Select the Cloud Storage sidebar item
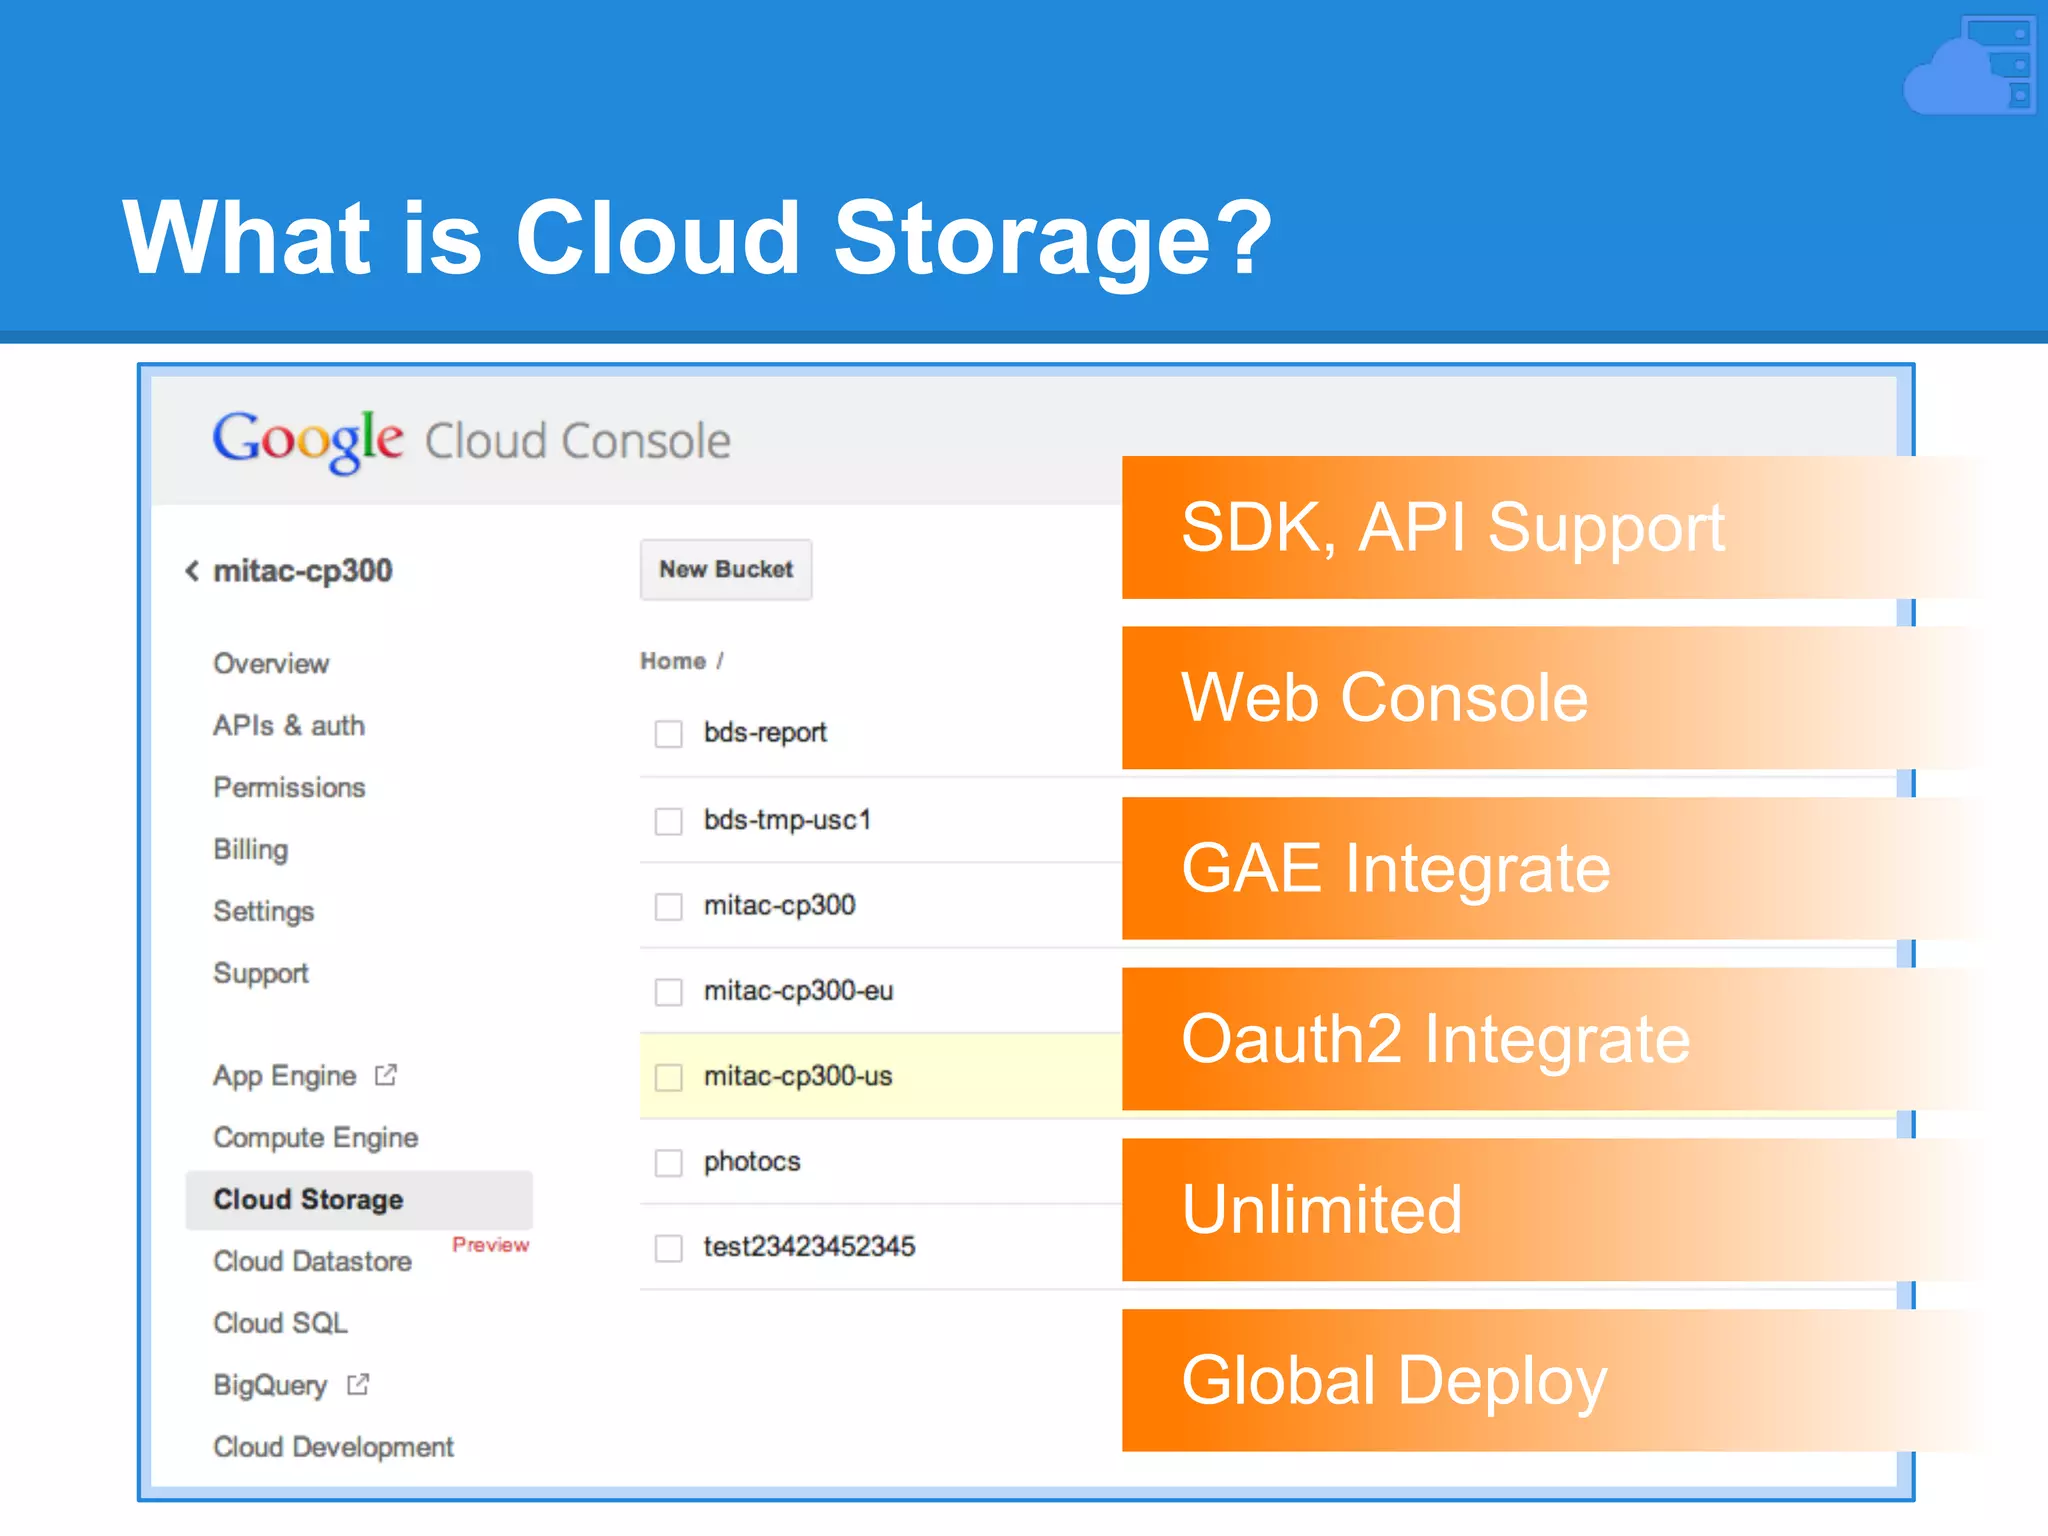Viewport: 2048px width, 1536px height. pyautogui.click(x=359, y=1200)
